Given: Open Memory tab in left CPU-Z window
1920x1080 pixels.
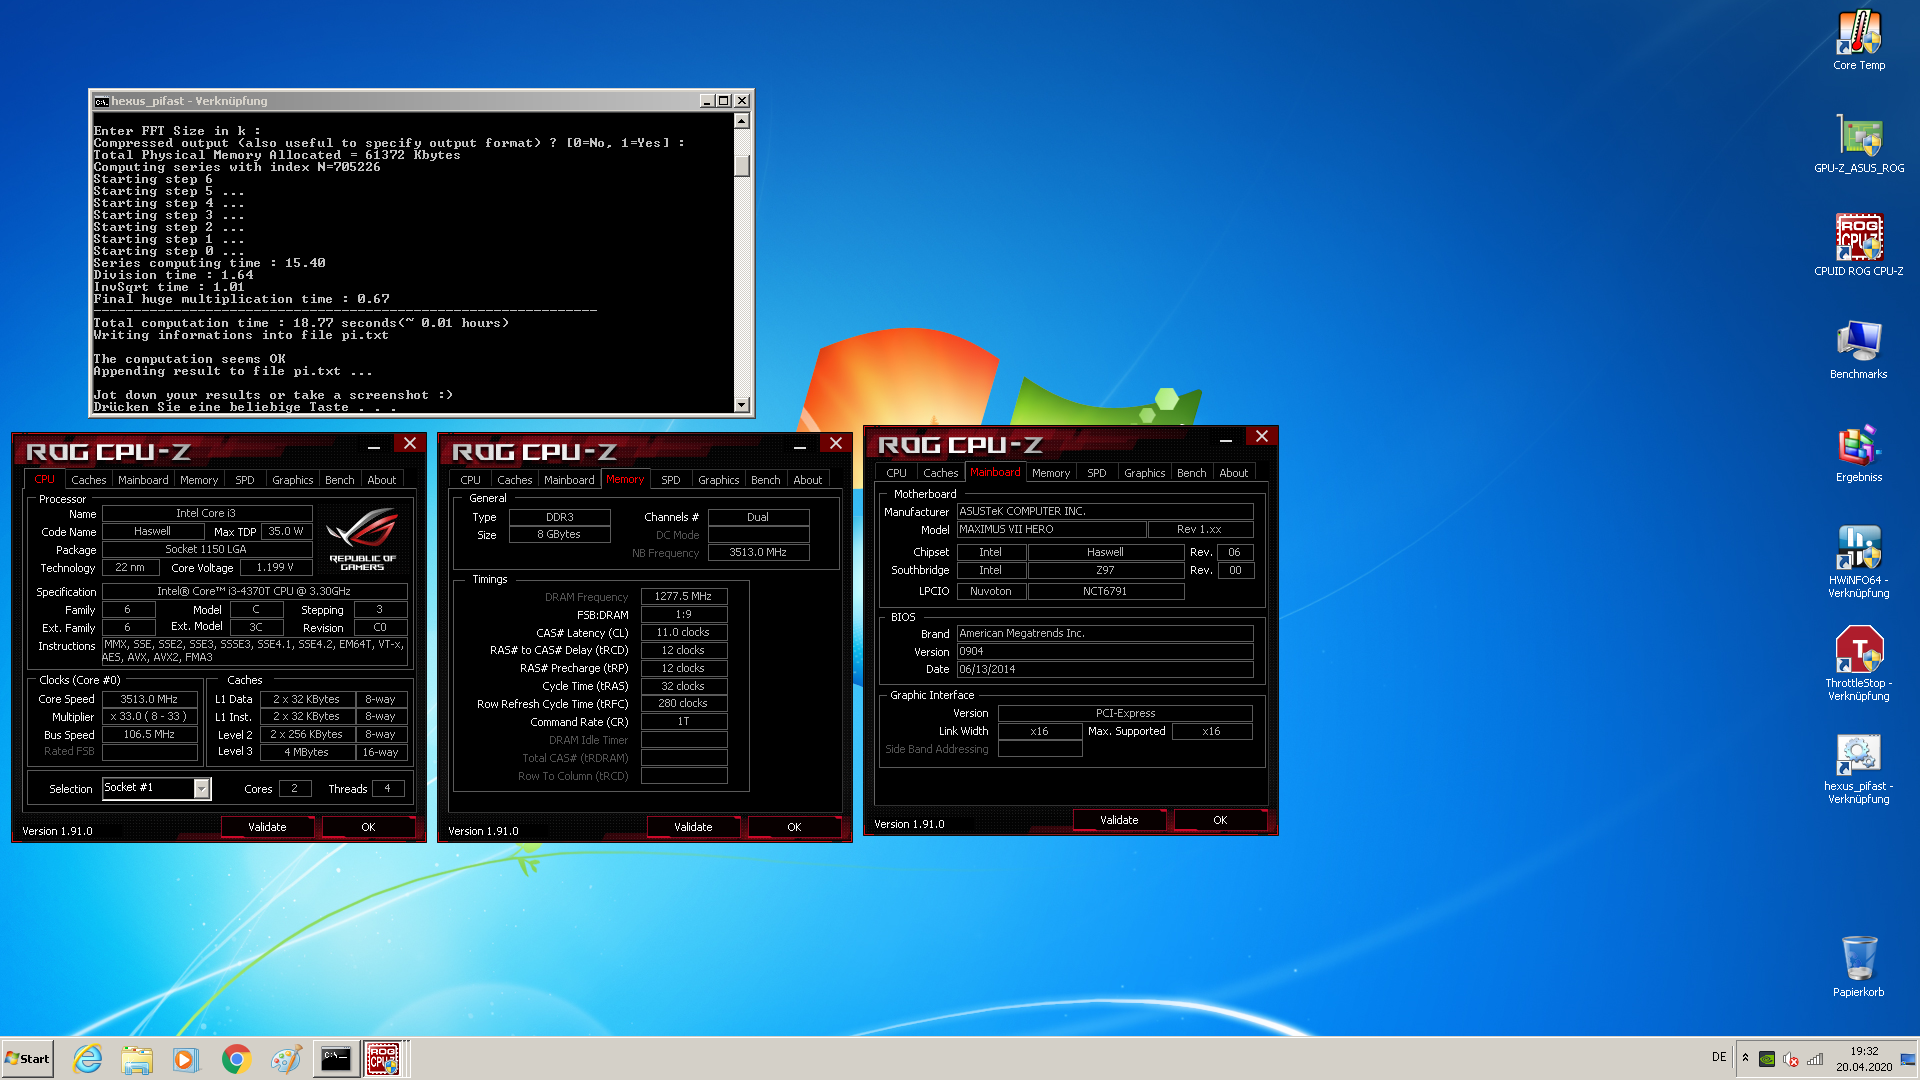Looking at the screenshot, I should coord(199,480).
